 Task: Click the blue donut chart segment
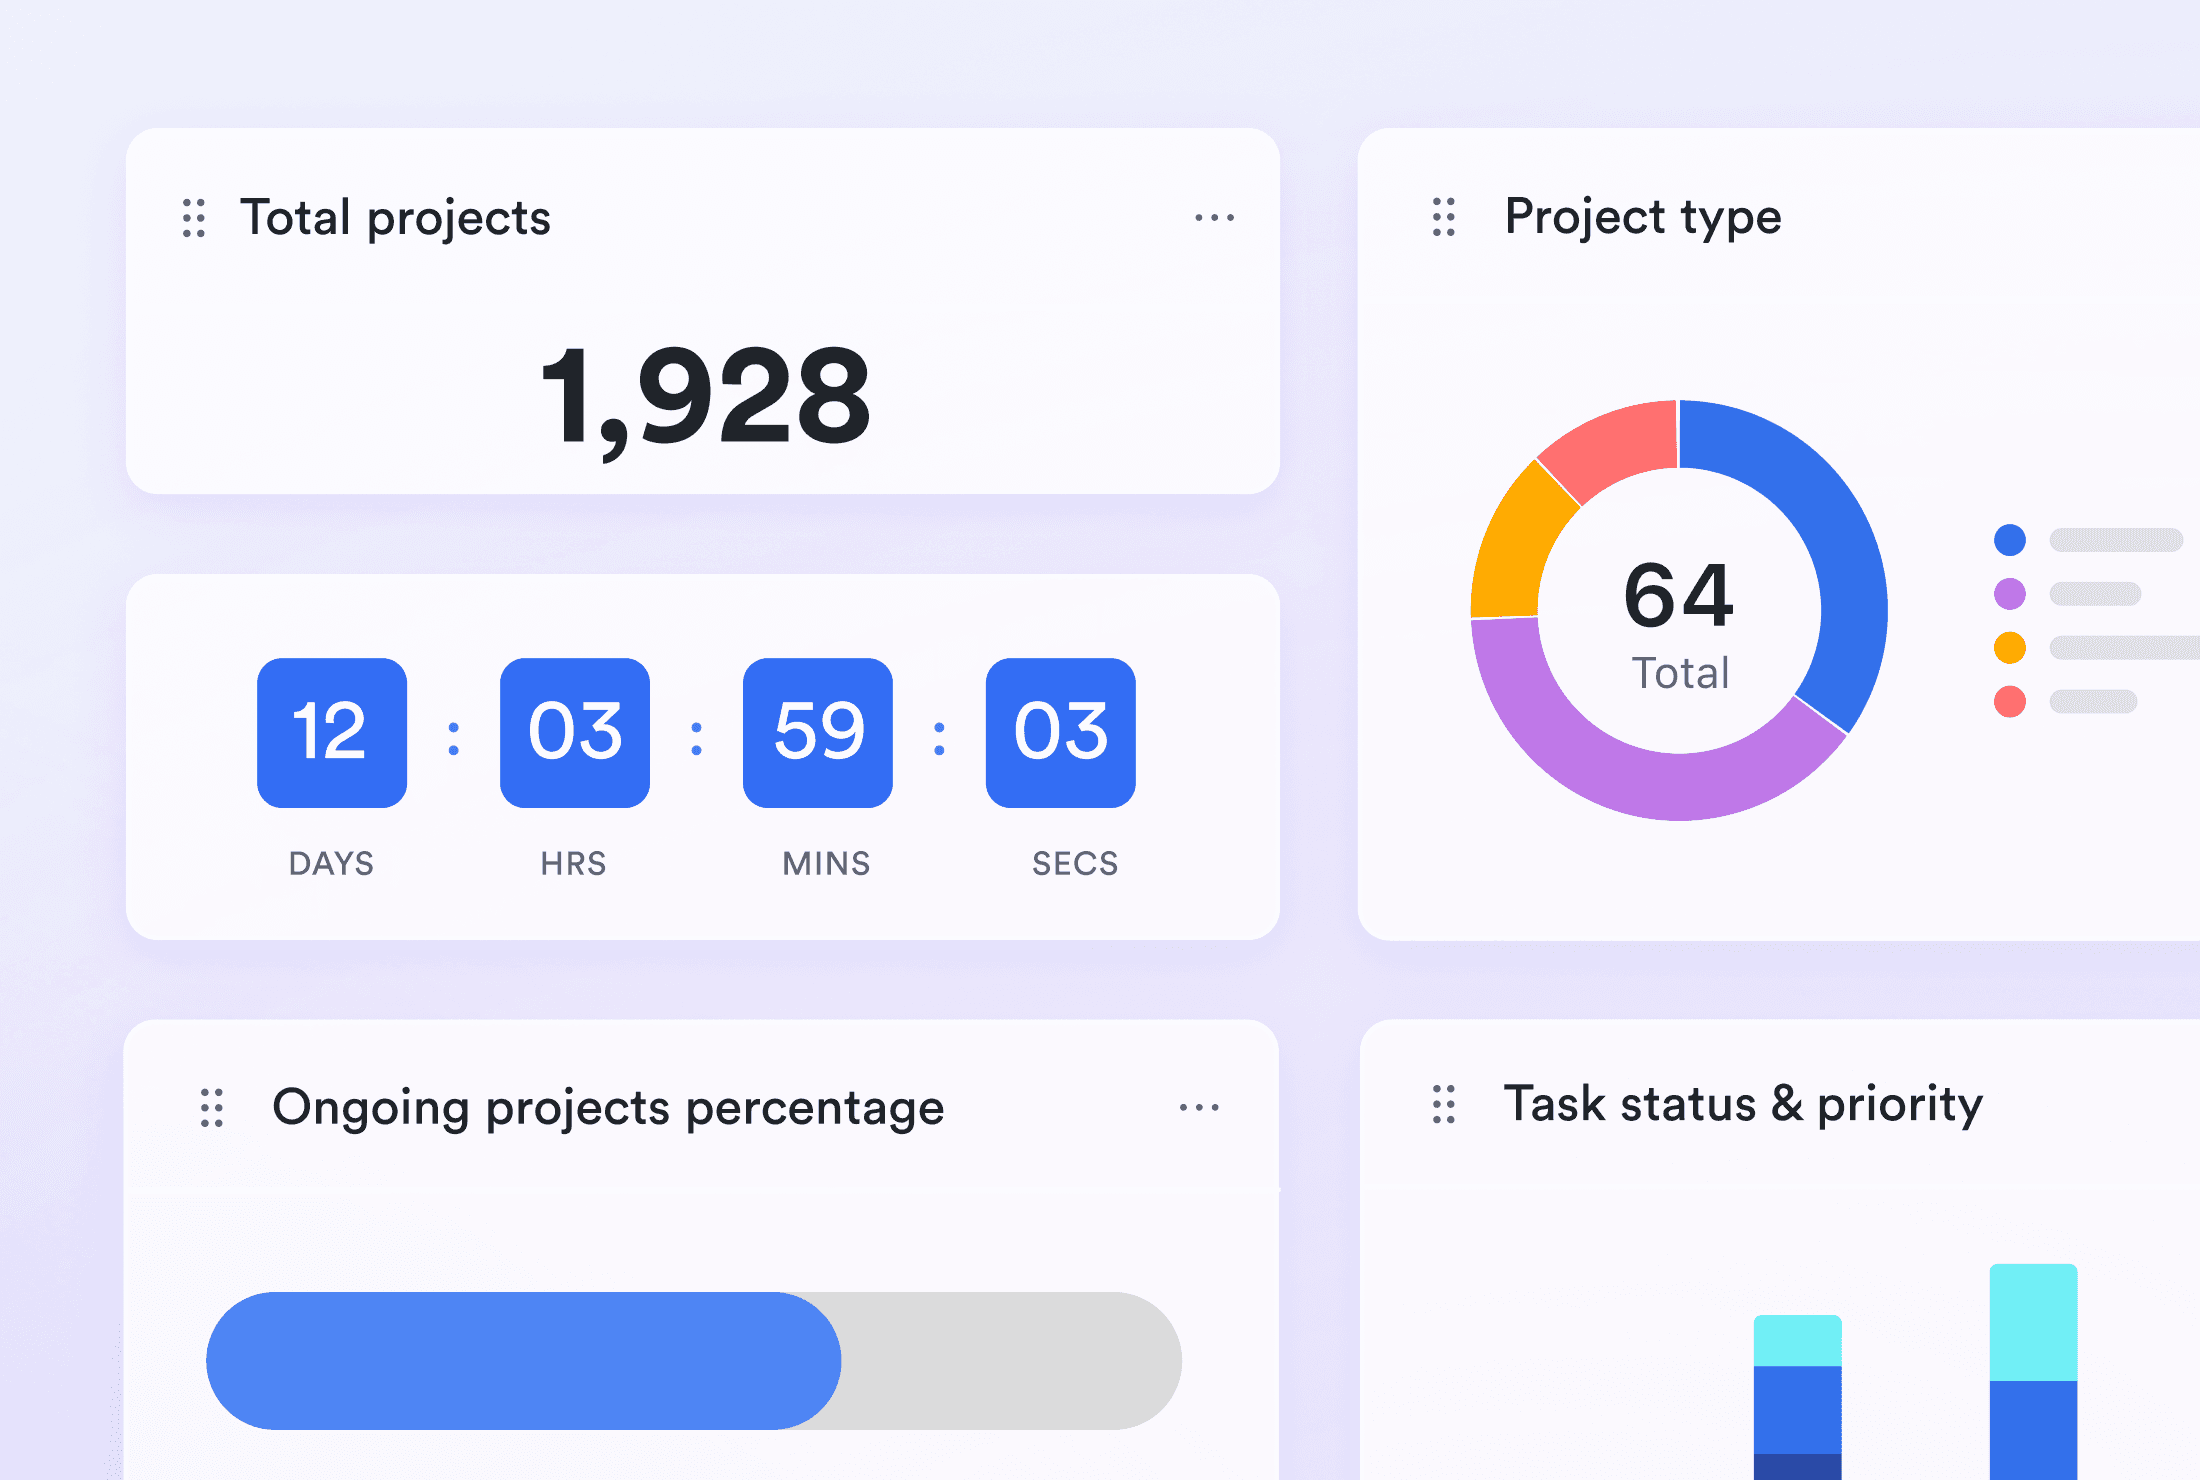(x=1835, y=530)
